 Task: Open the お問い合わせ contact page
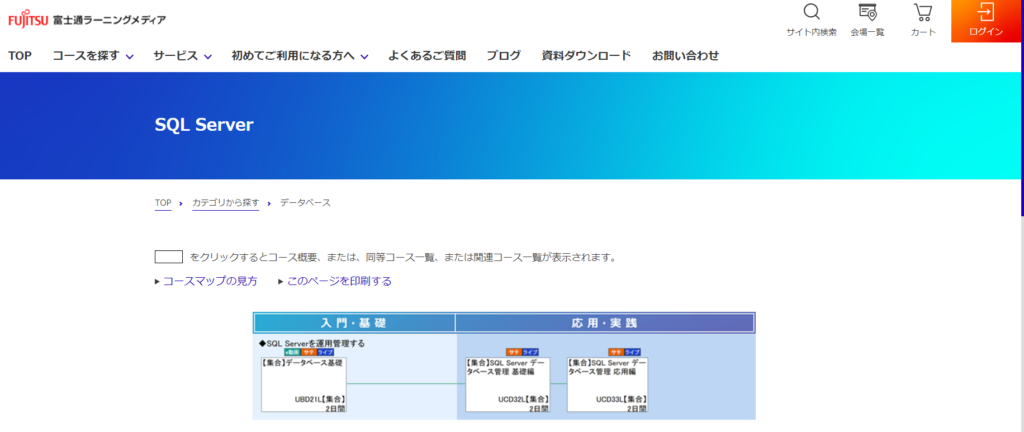[x=685, y=56]
